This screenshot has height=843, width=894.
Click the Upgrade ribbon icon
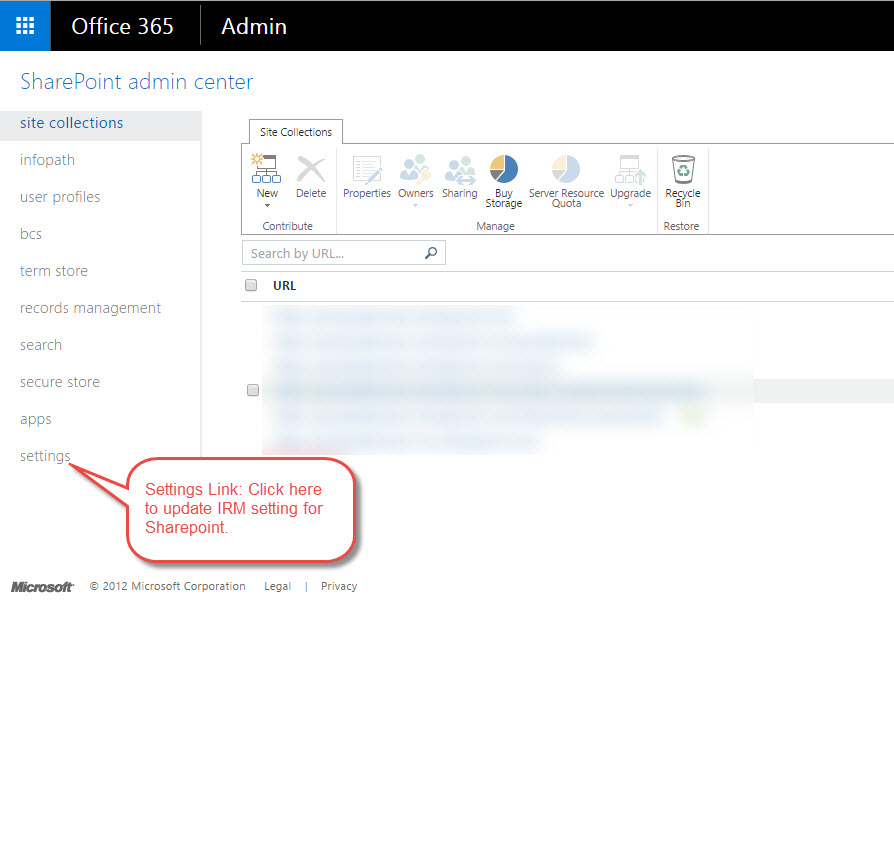click(x=630, y=169)
